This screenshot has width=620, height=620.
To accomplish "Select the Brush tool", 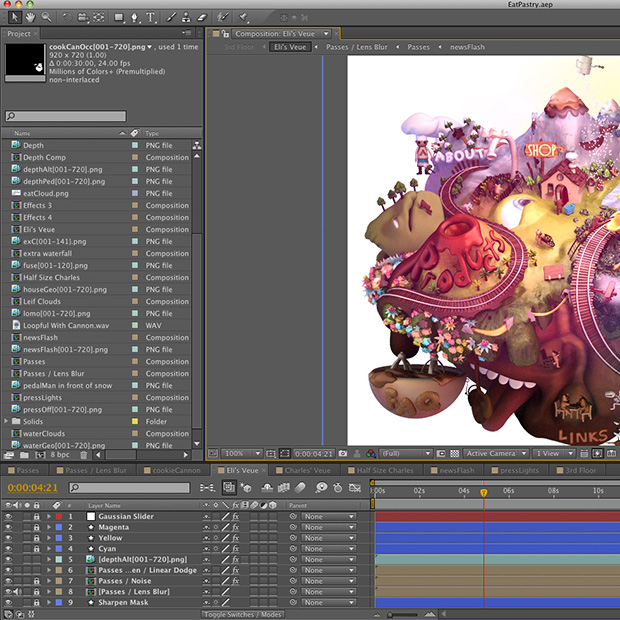I will (171, 17).
